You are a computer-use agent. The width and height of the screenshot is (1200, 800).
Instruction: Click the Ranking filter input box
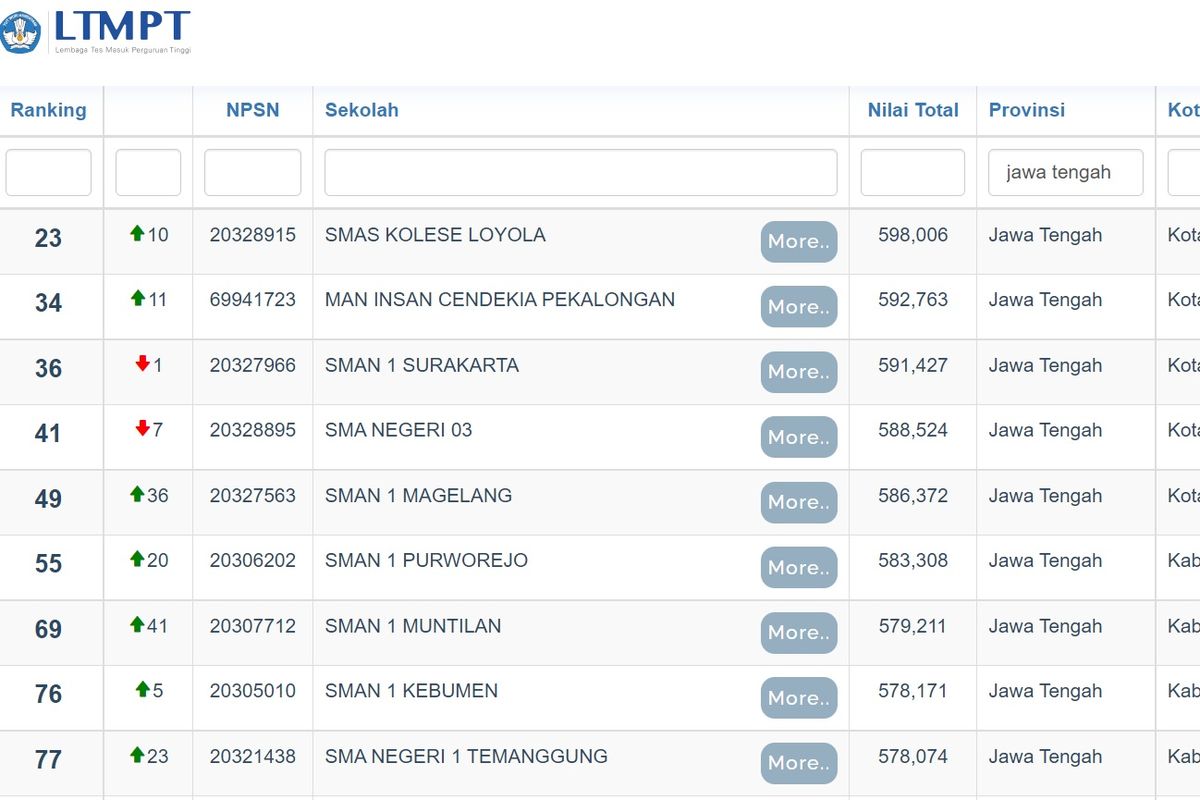coord(48,172)
